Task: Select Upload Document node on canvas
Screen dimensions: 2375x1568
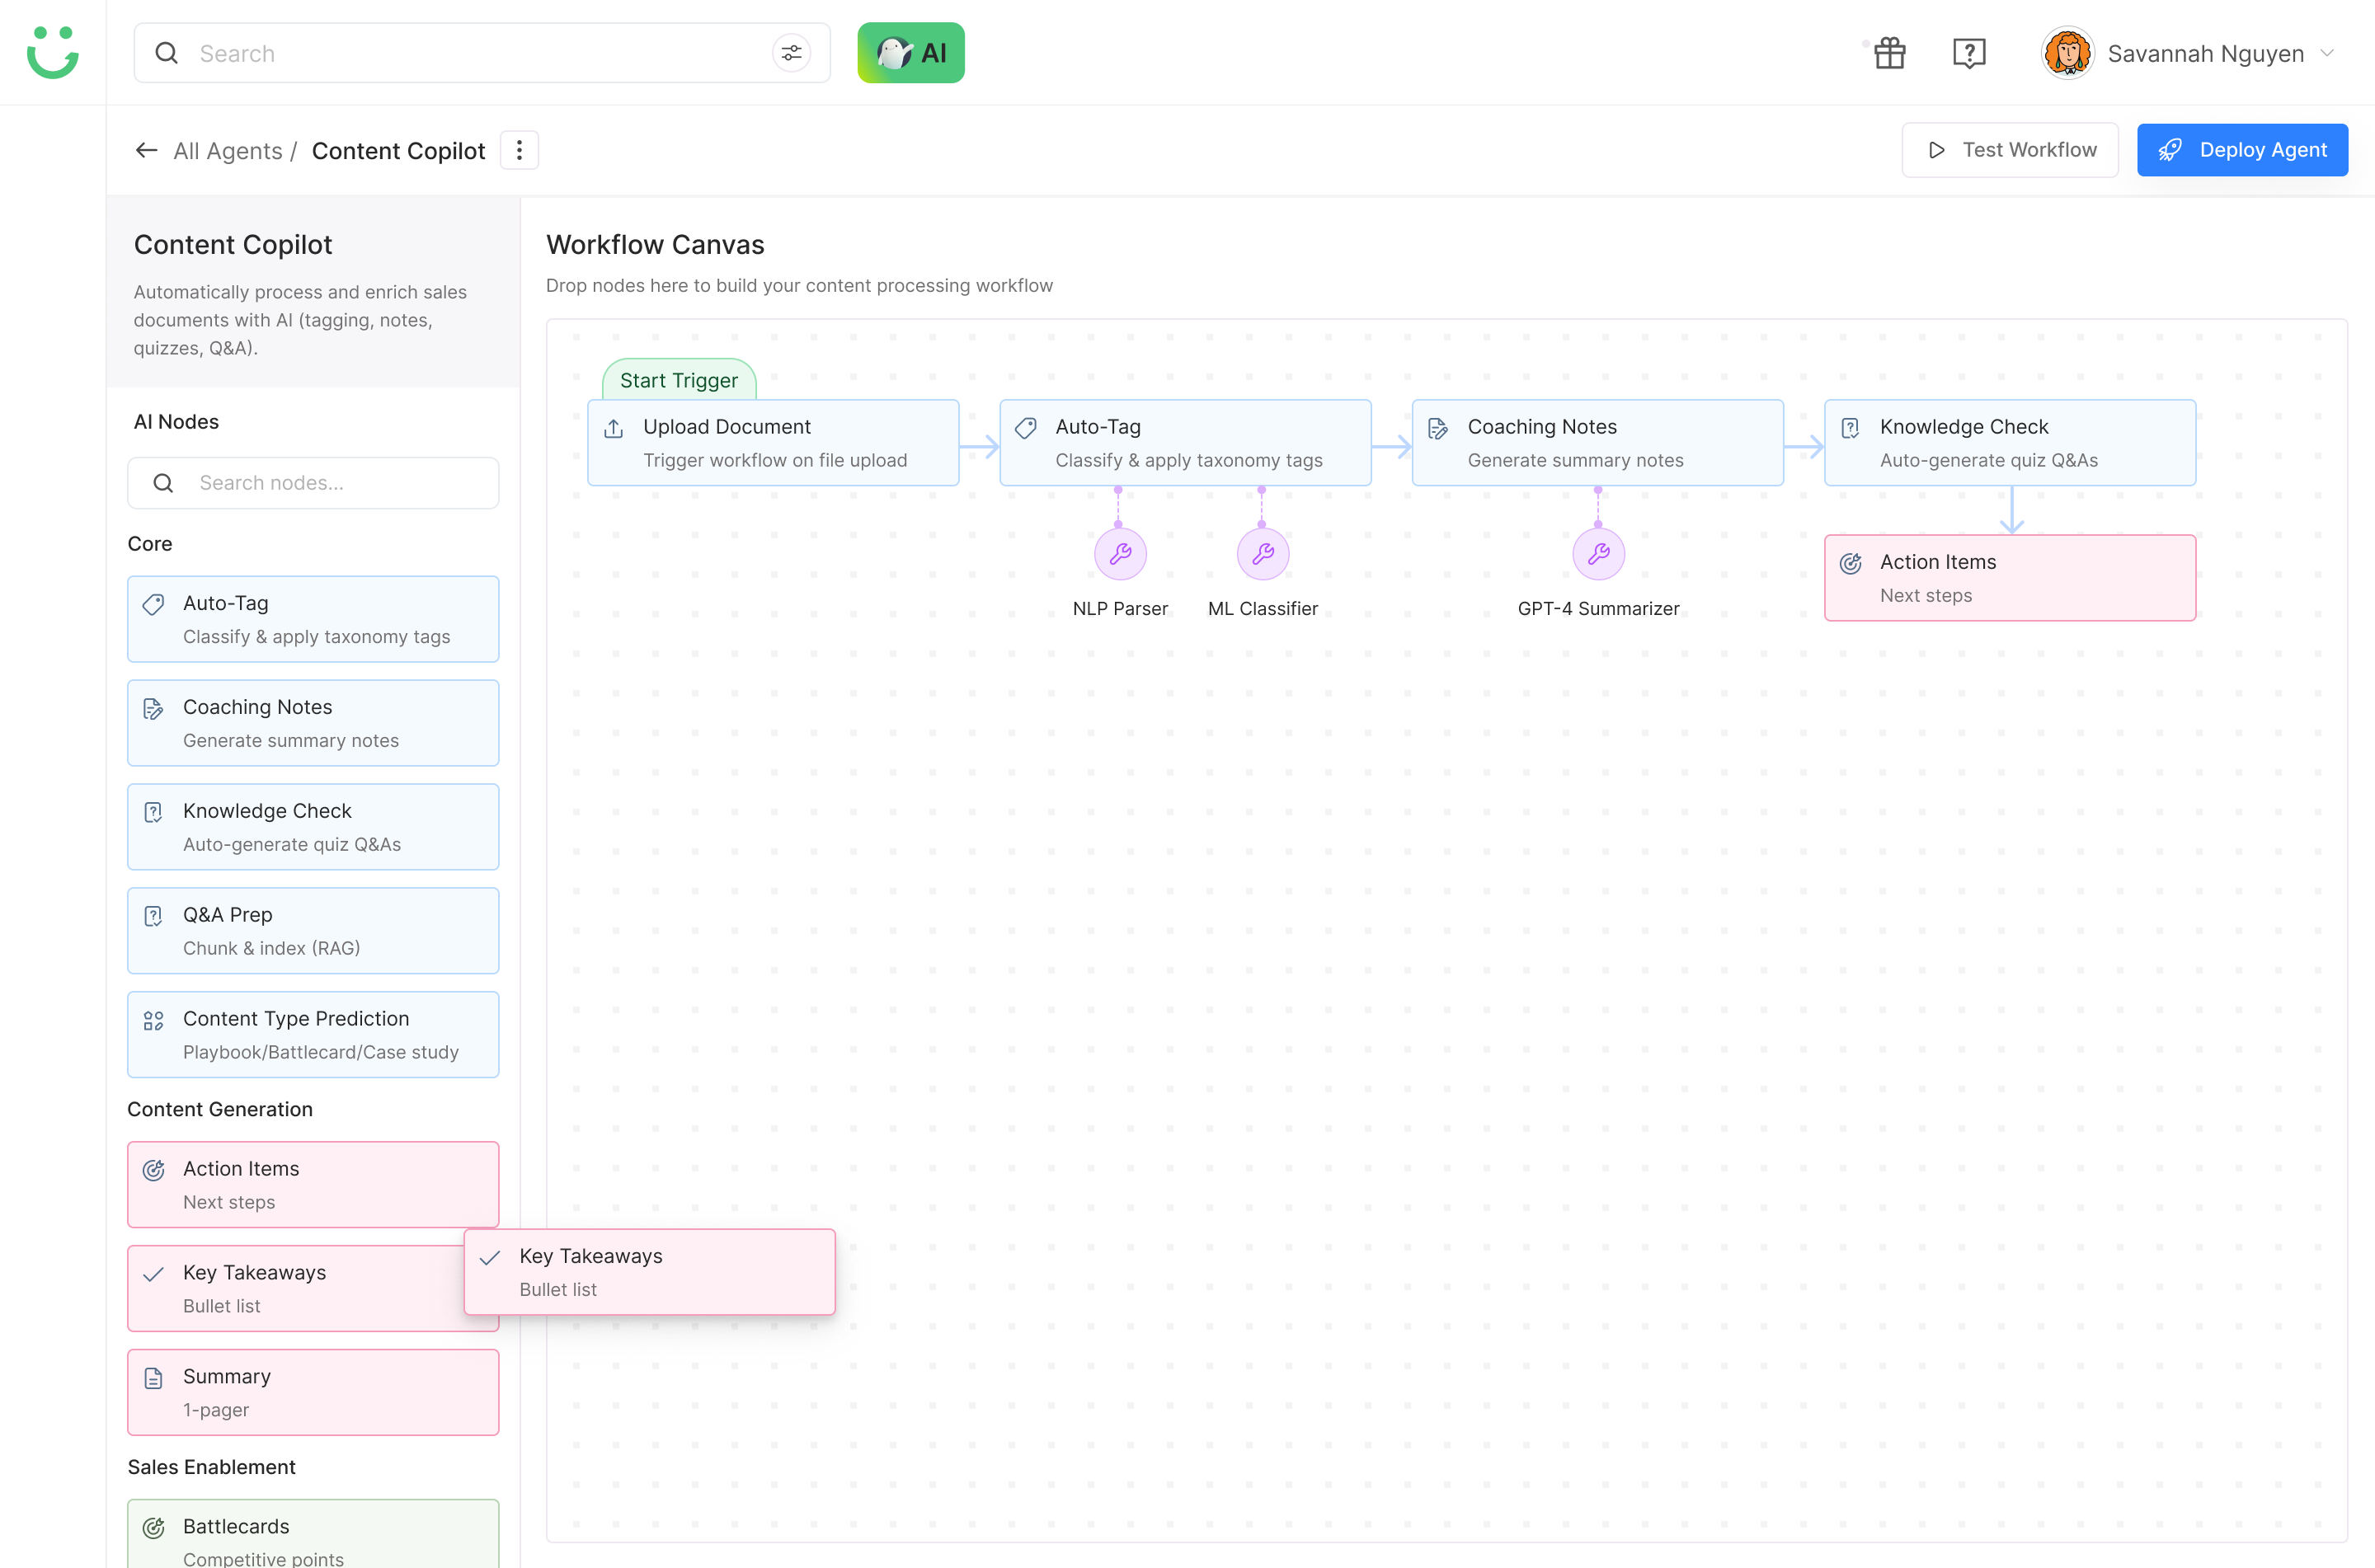Action: coord(773,443)
